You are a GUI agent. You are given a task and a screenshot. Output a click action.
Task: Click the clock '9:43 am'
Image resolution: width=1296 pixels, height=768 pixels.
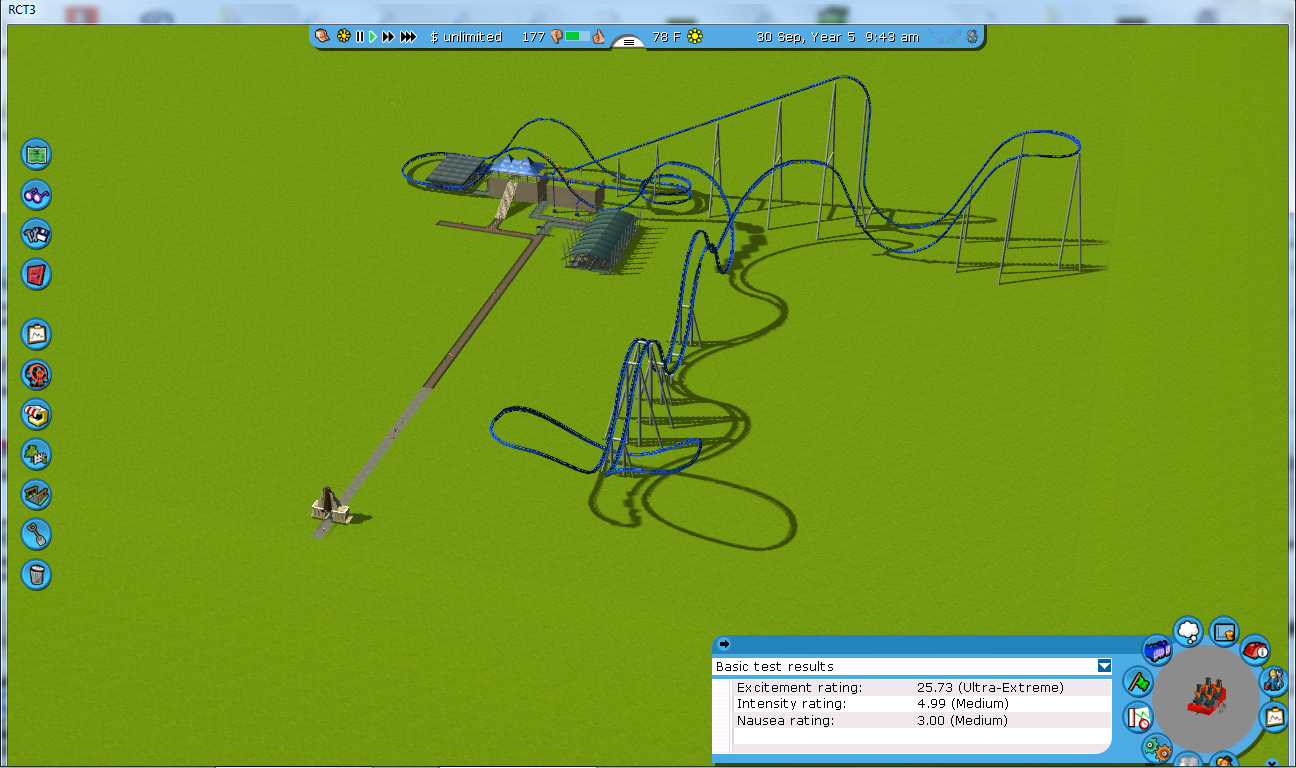point(891,37)
